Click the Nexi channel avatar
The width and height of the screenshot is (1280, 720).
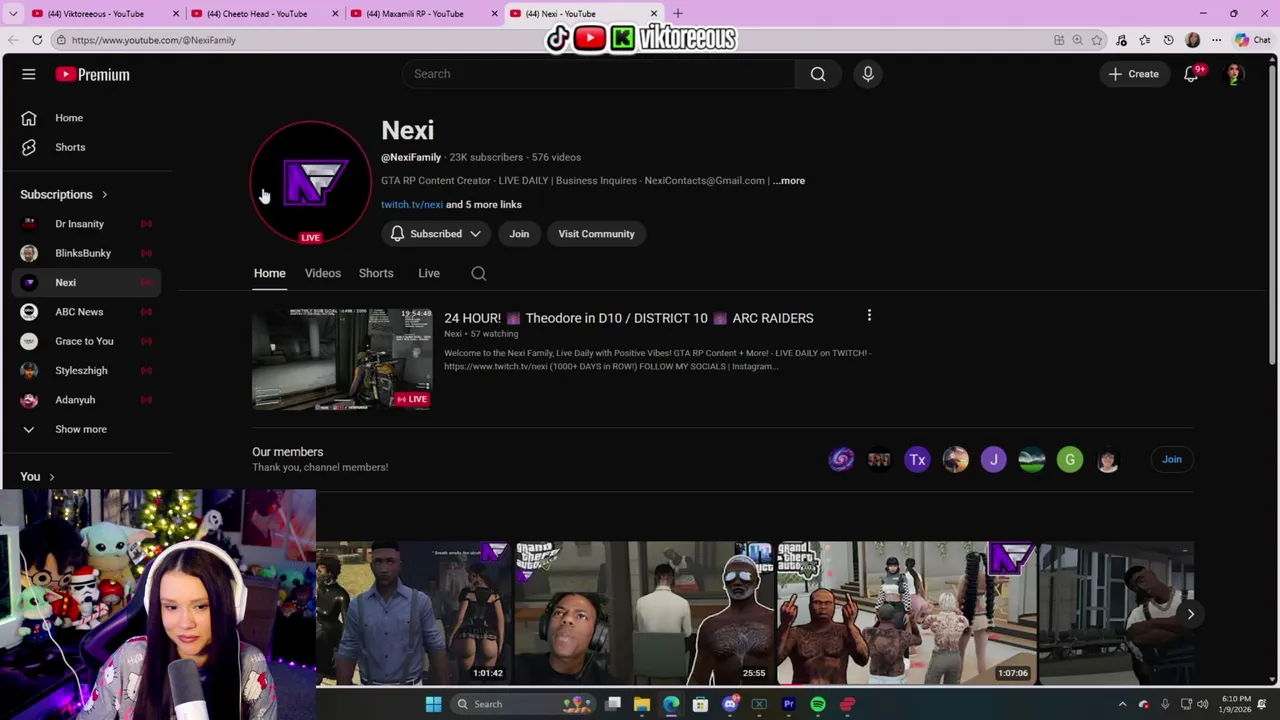pos(311,182)
